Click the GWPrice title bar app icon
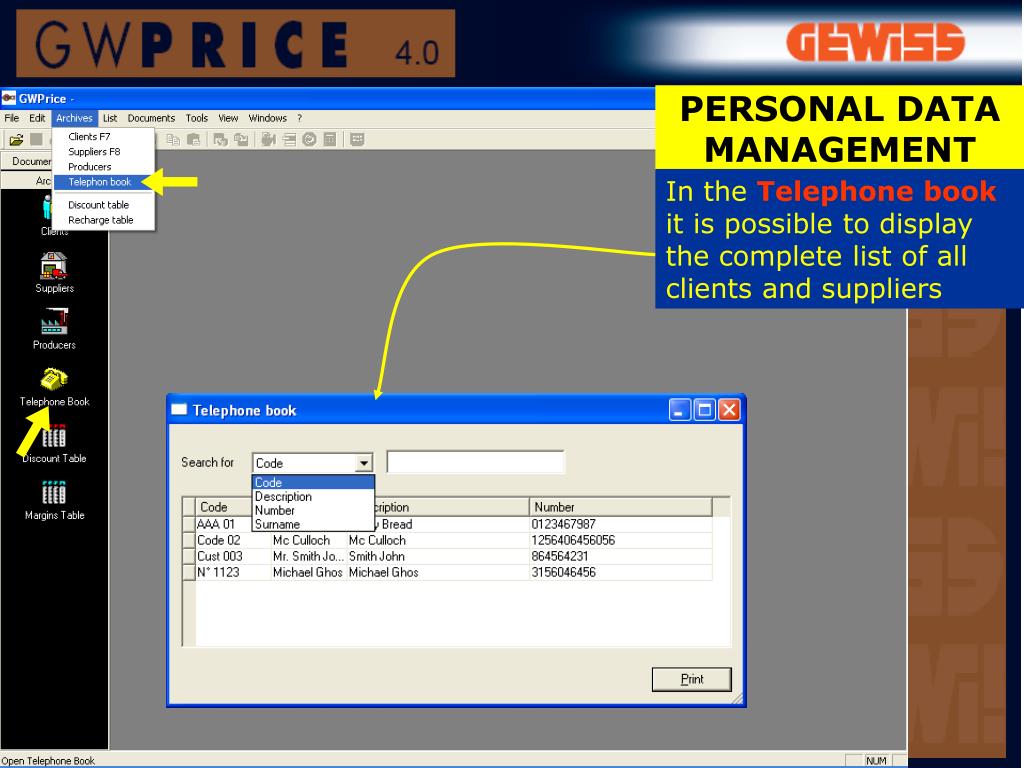 click(x=8, y=99)
